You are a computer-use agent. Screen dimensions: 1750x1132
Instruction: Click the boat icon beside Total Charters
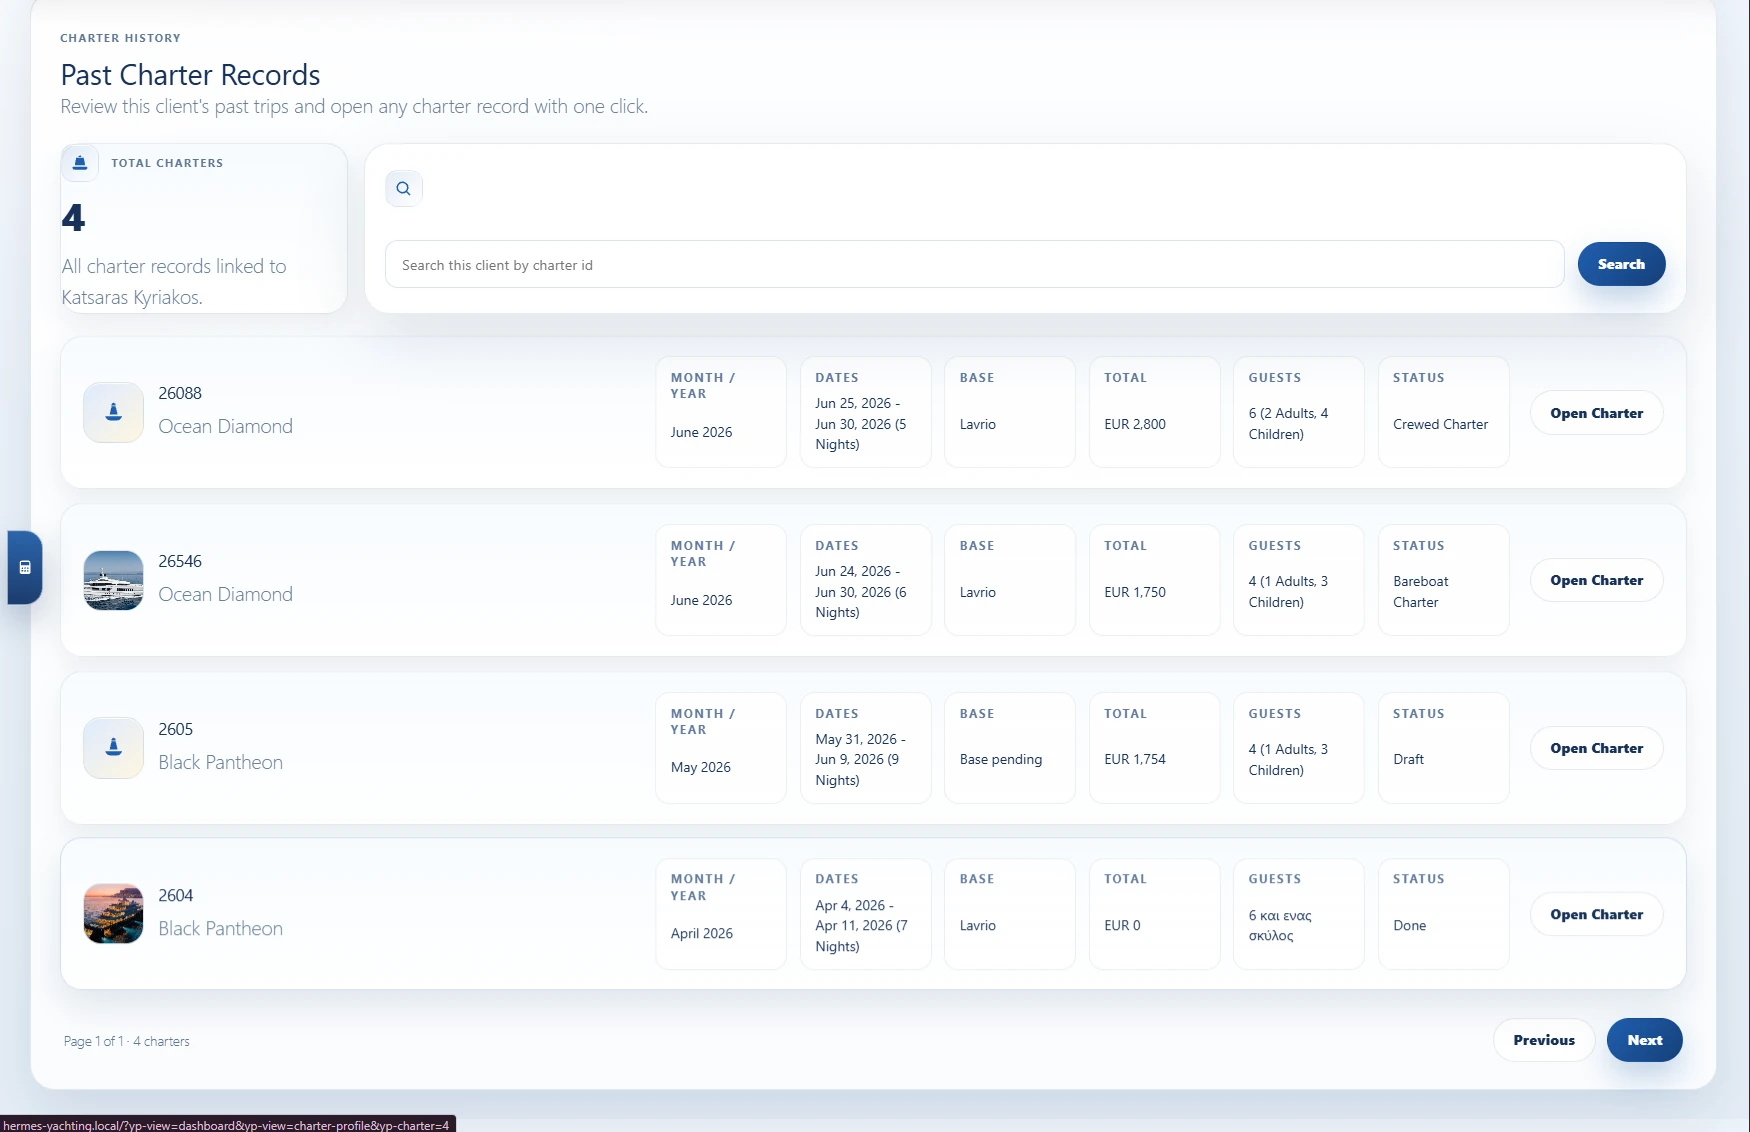(80, 163)
